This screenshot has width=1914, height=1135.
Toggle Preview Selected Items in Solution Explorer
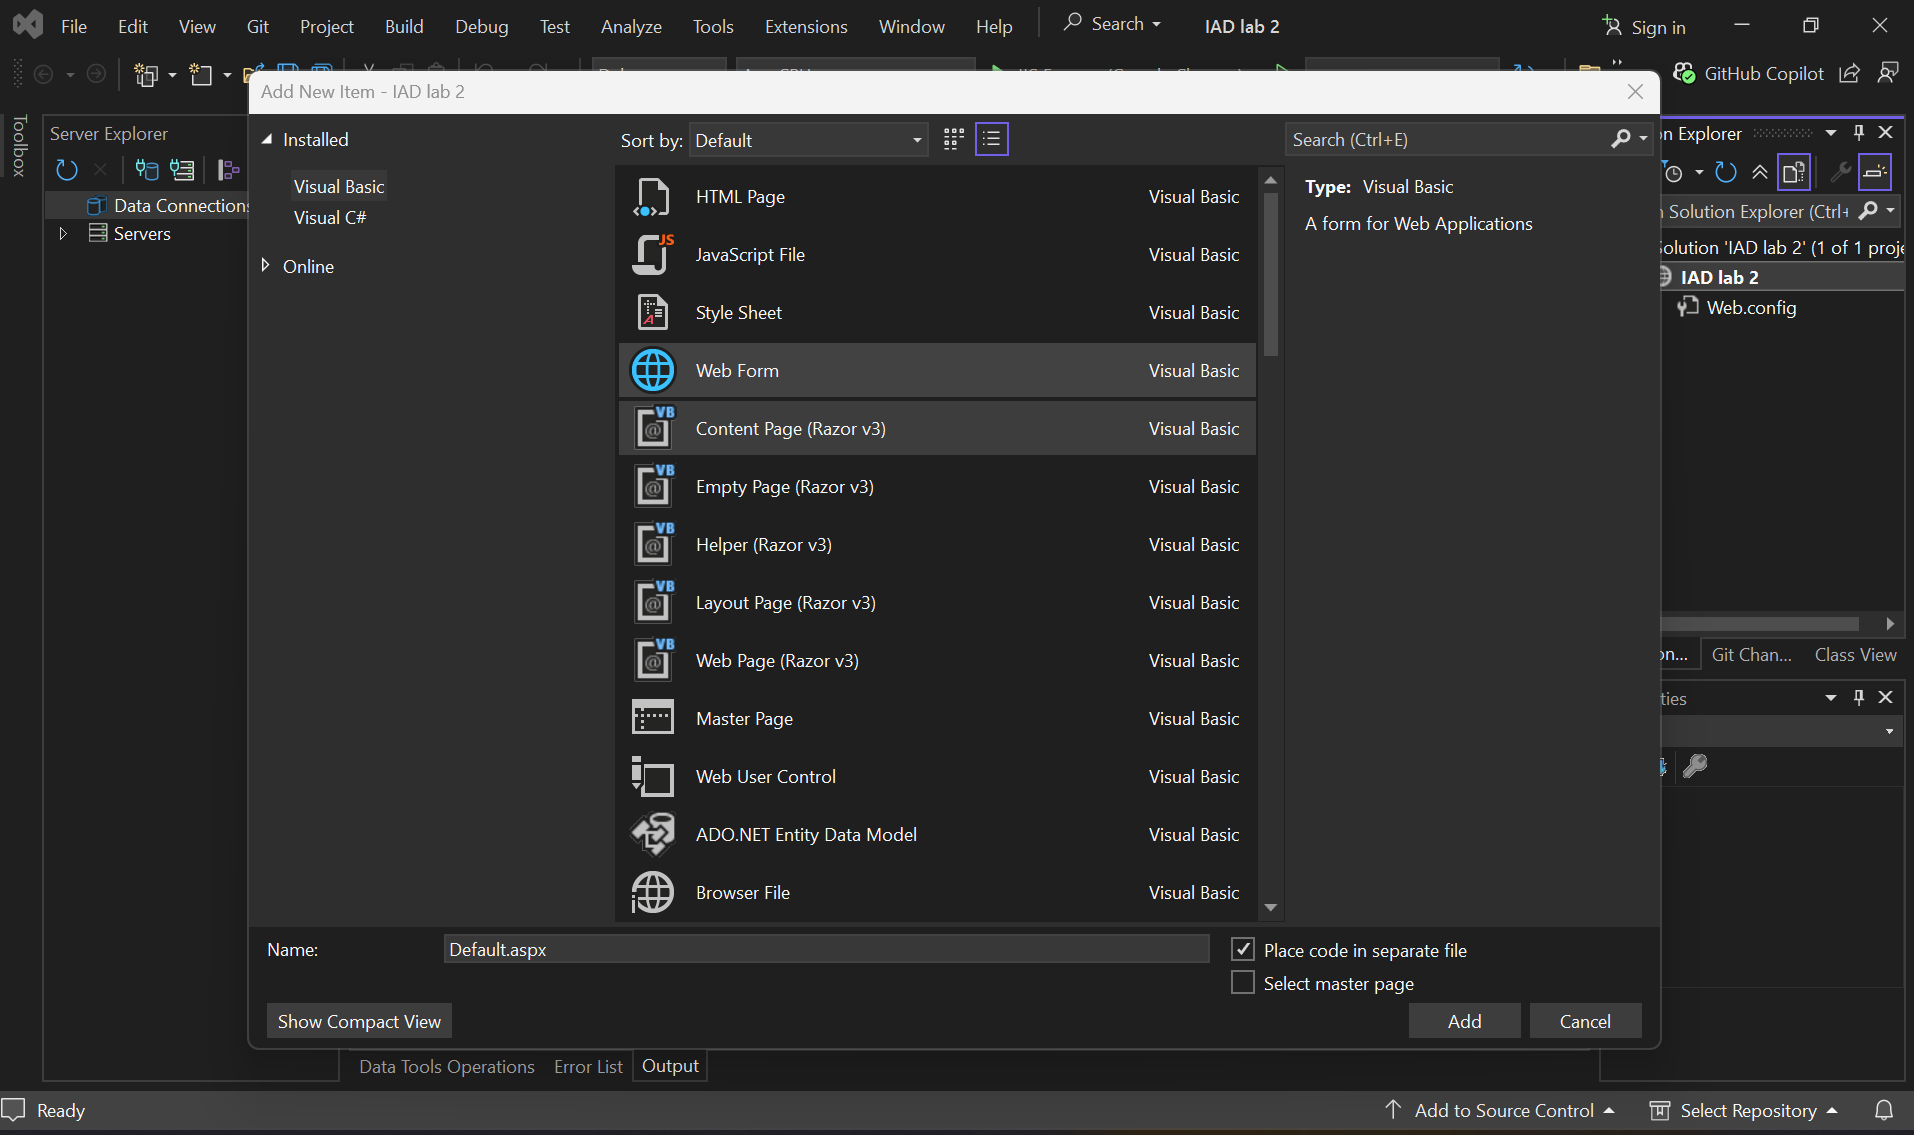(1875, 172)
